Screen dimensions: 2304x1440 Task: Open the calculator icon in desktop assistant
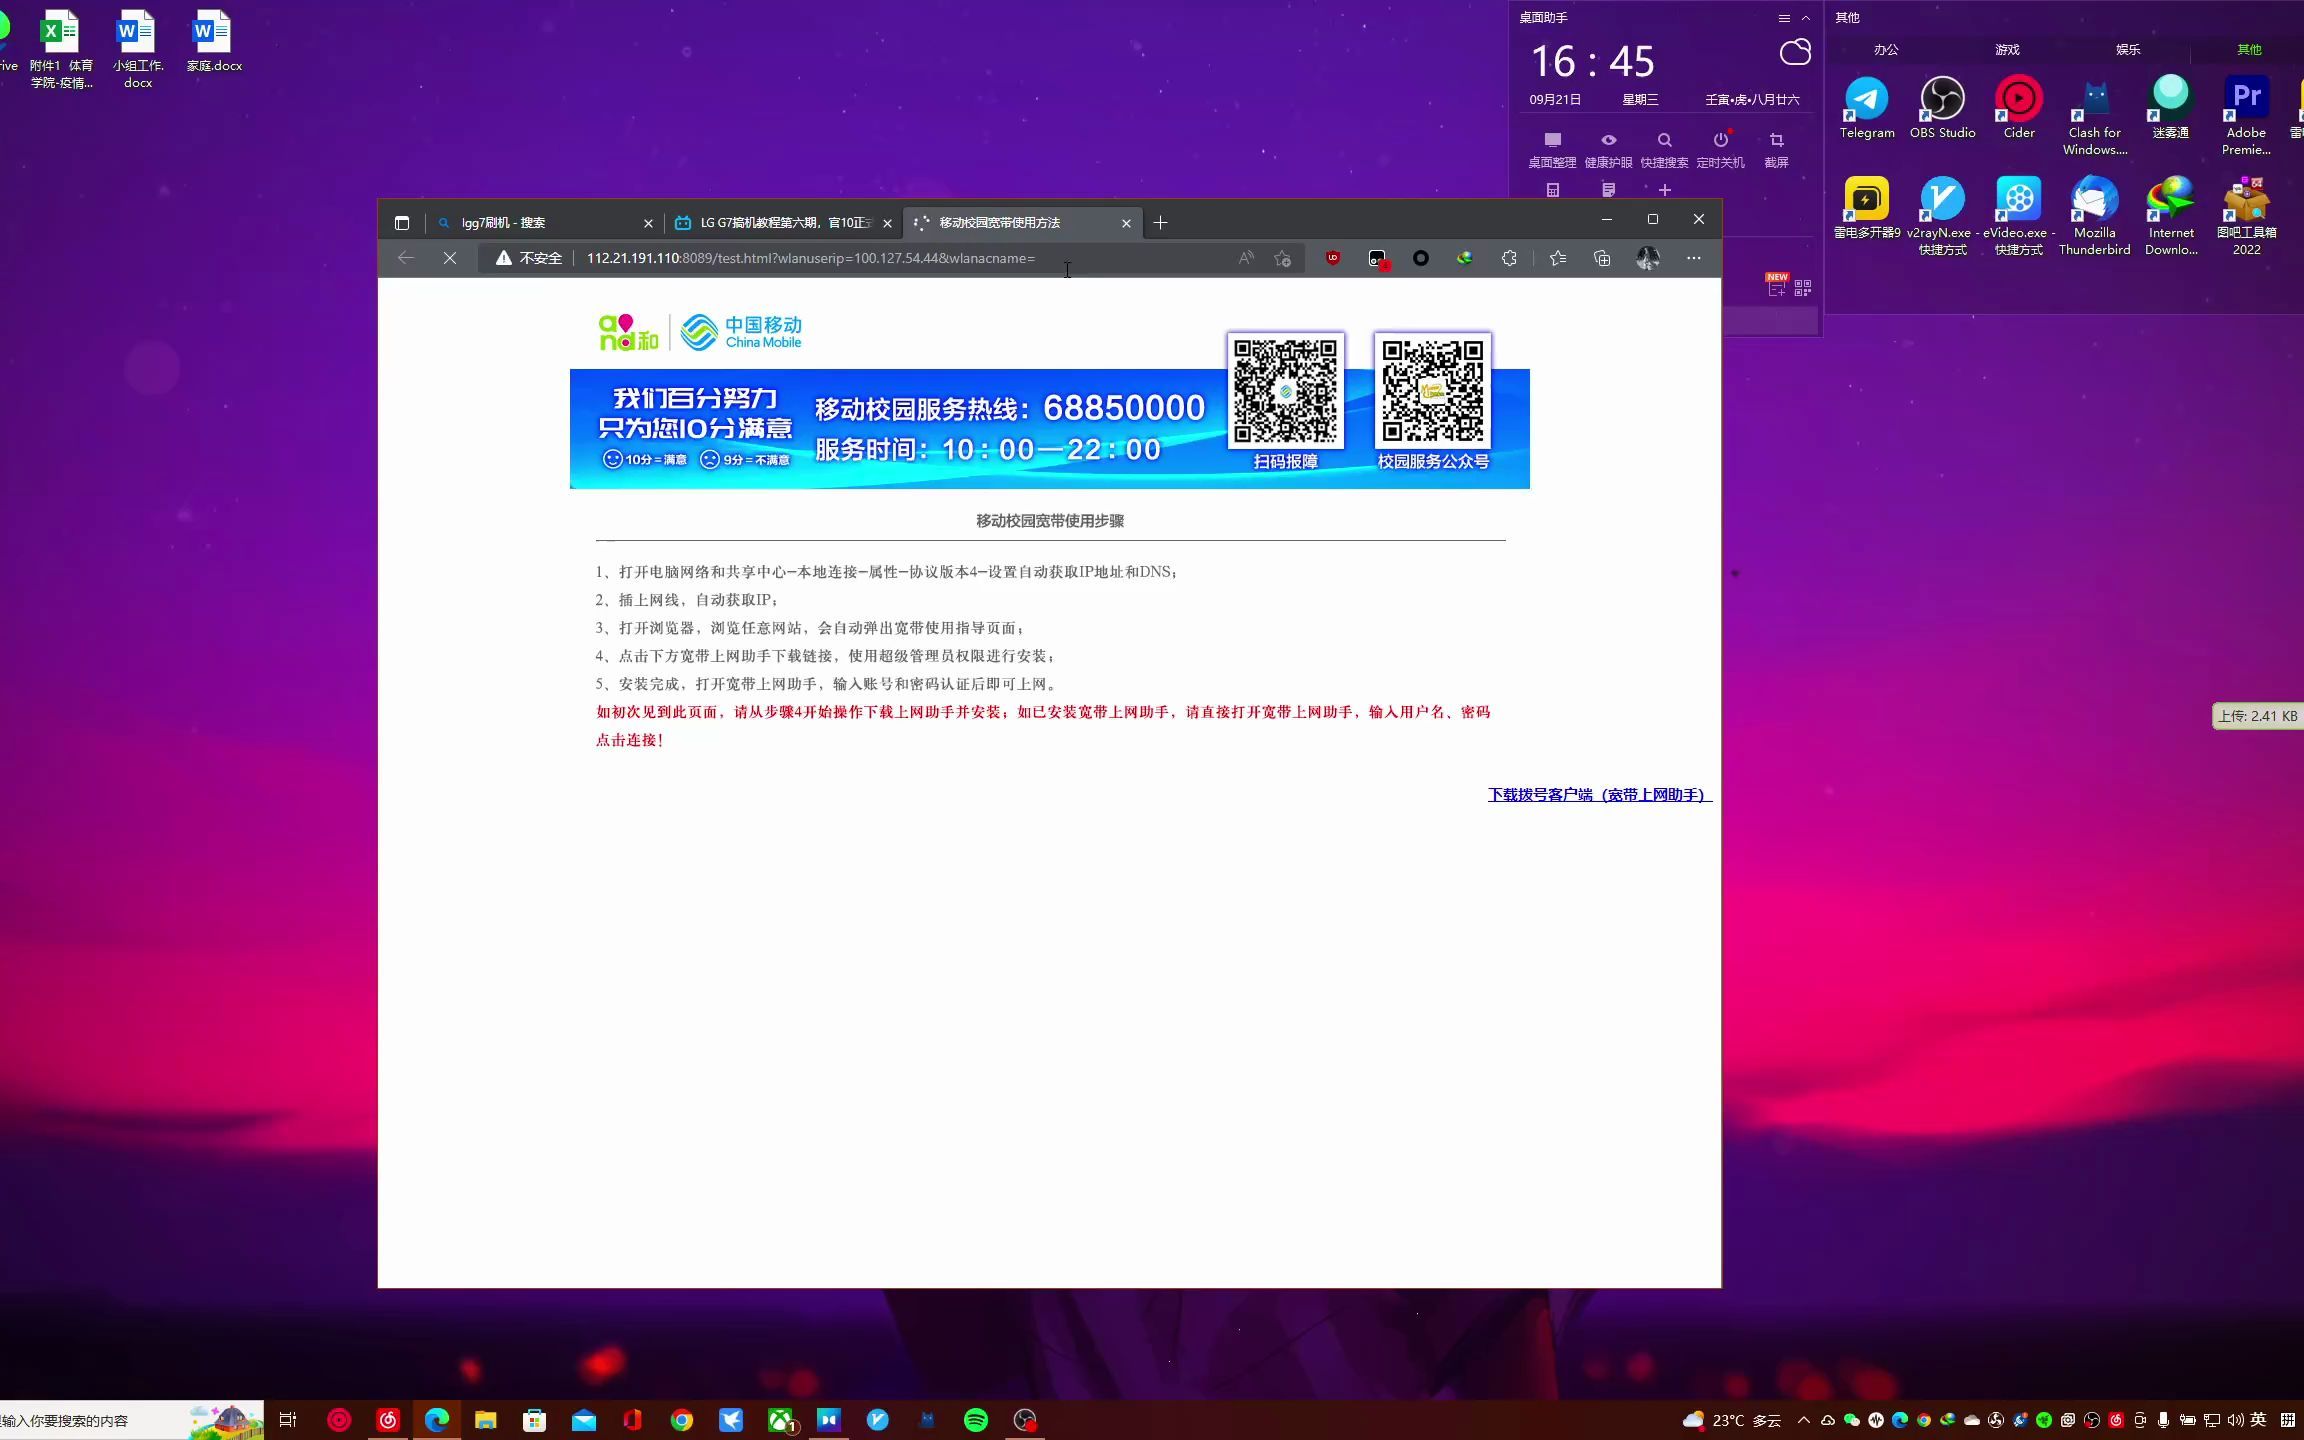coord(1552,189)
